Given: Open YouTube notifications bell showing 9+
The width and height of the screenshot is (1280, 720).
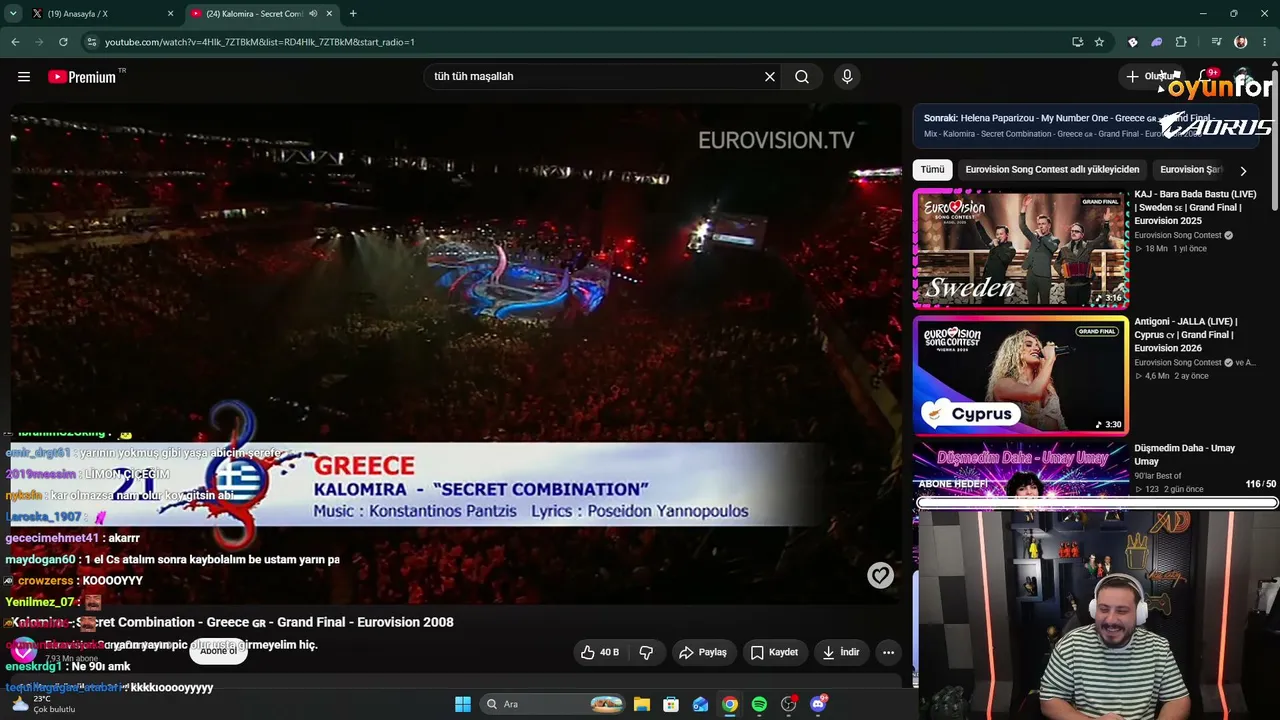Looking at the screenshot, I should pos(1206,77).
